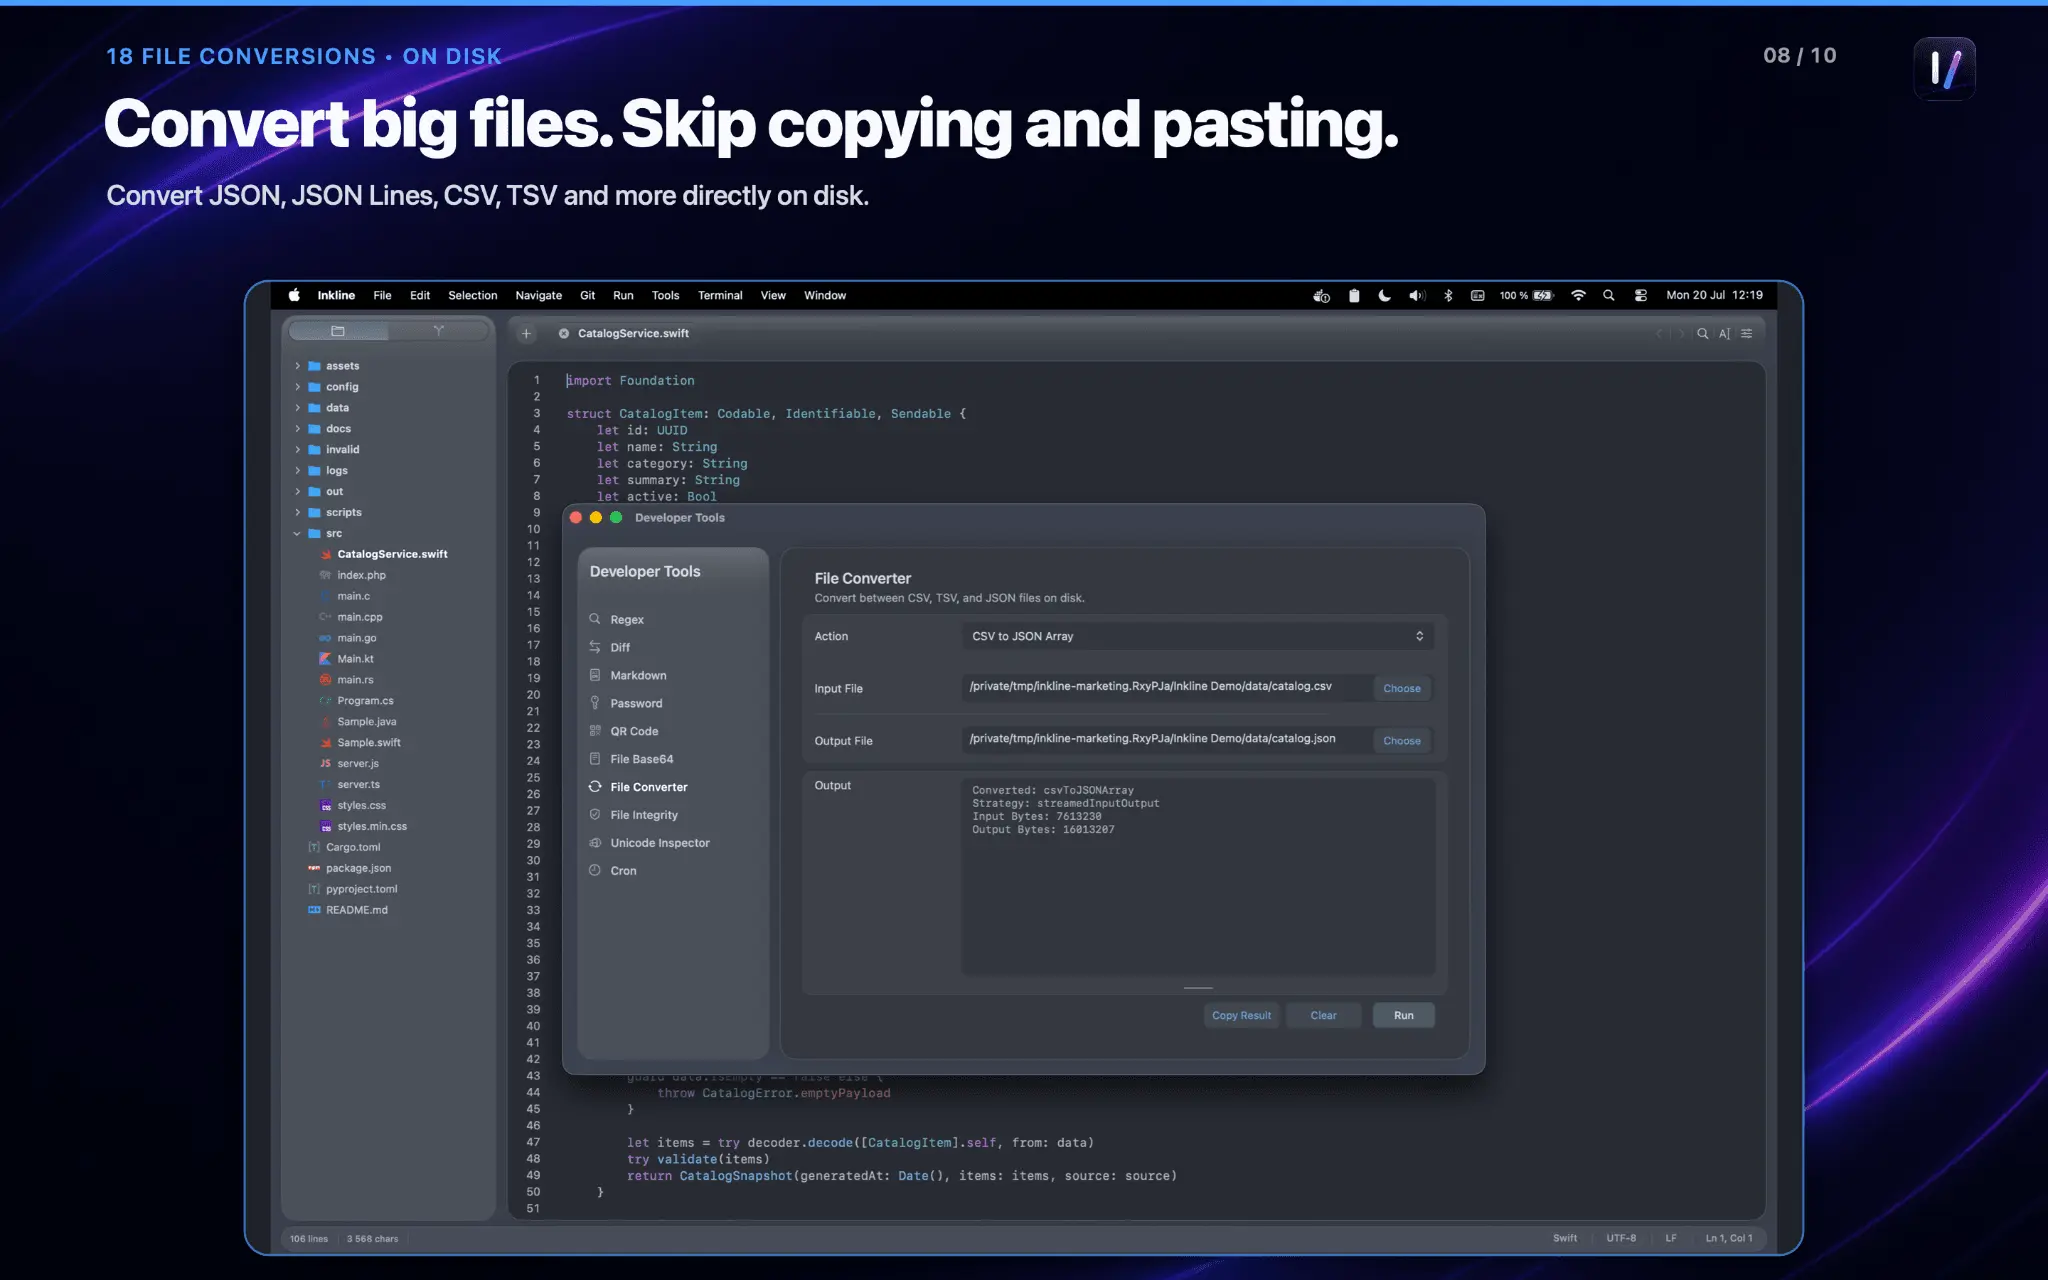Viewport: 2048px width, 1280px height.
Task: Clear the converter output
Action: (x=1323, y=1015)
